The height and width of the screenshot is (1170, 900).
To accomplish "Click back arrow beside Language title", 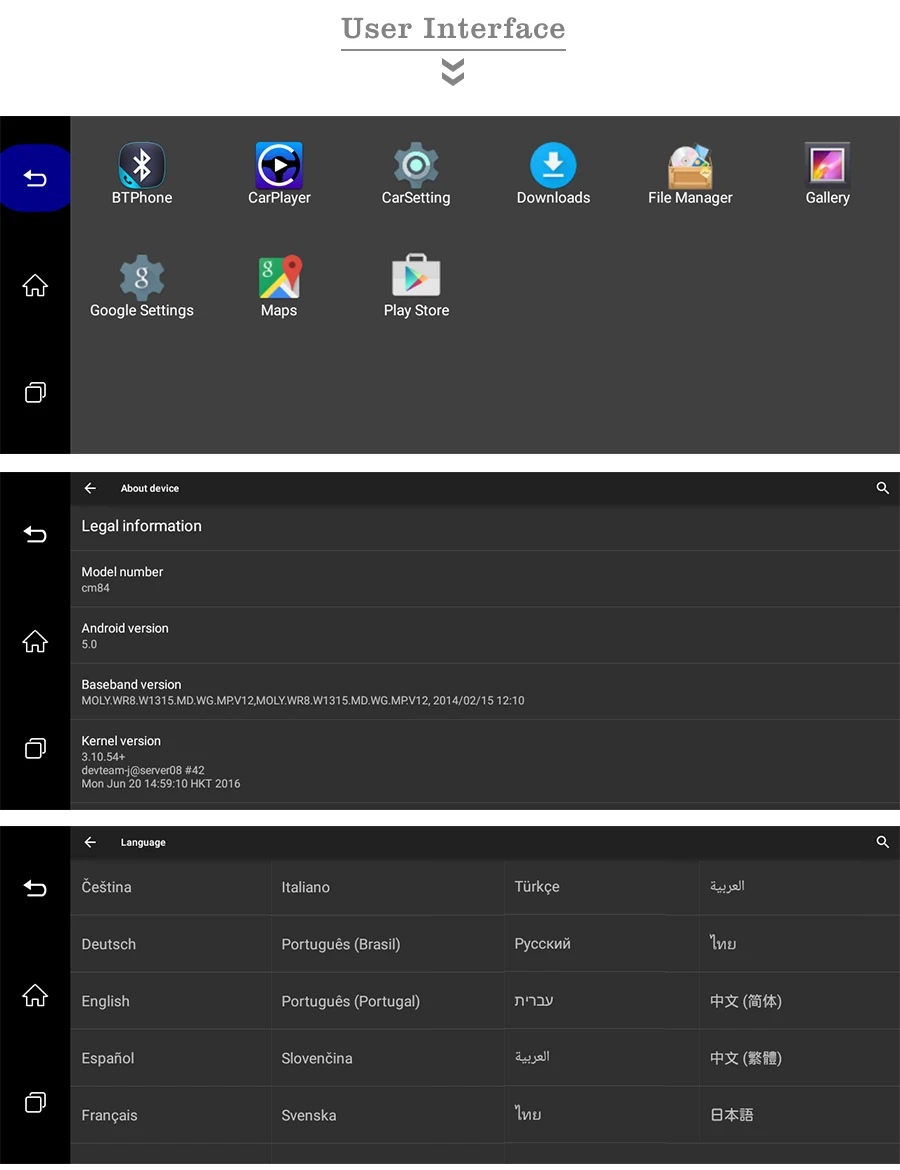I will tap(90, 842).
